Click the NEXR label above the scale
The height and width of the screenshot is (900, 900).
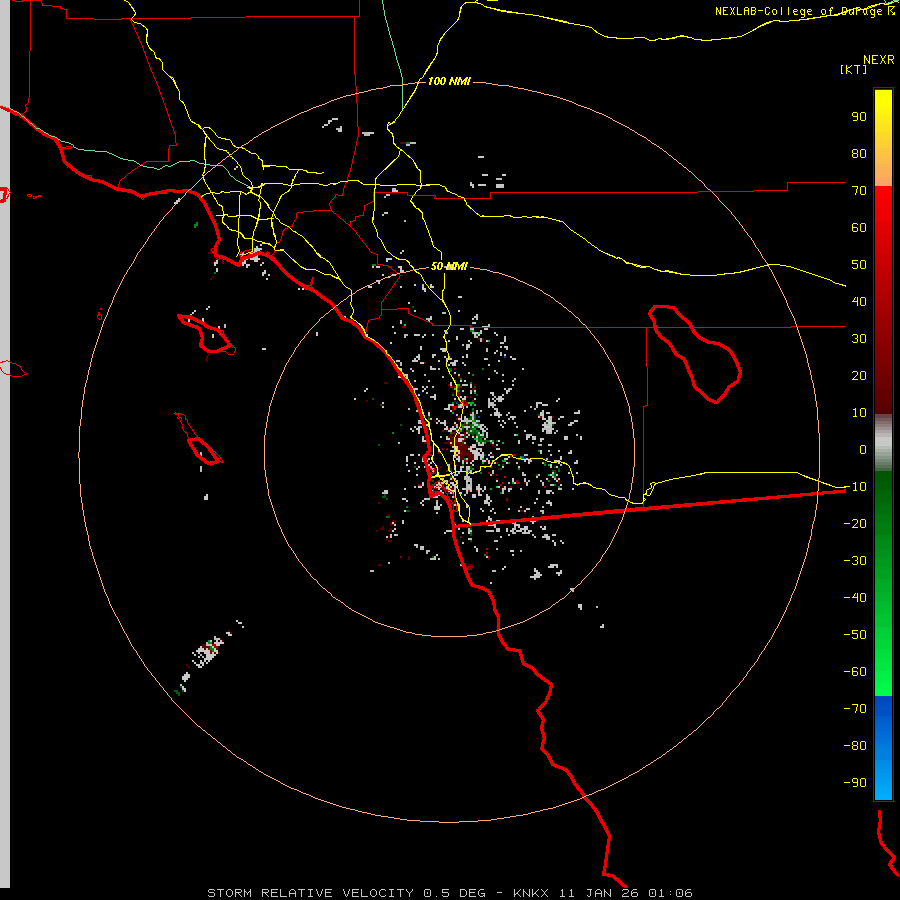(878, 59)
